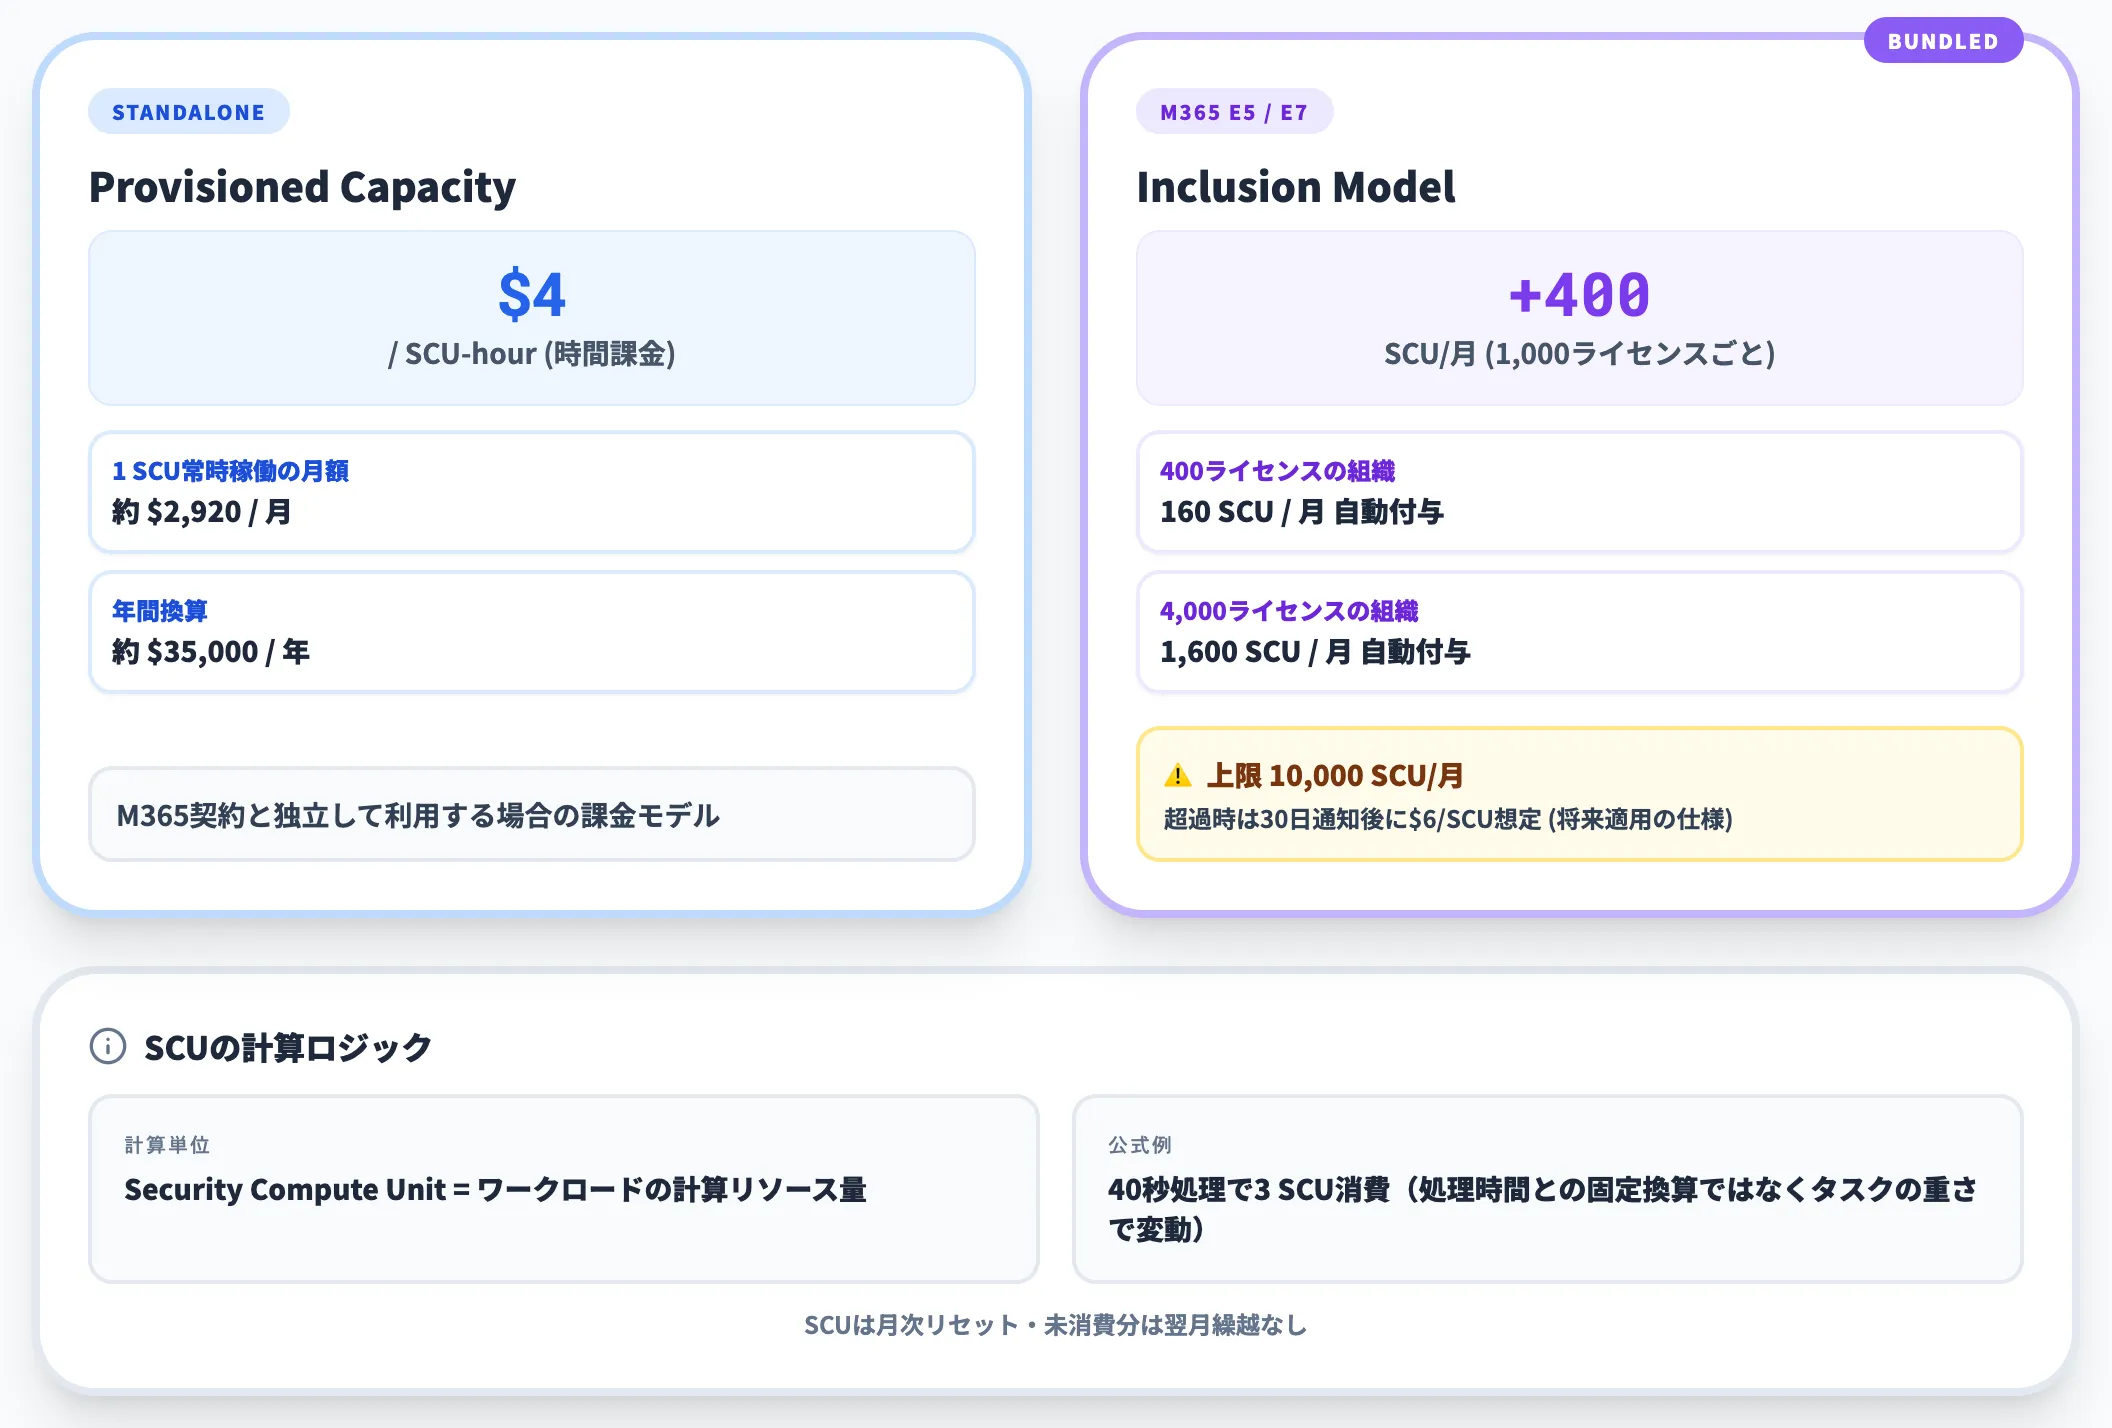Click the 約 $35,000 / 年 value
This screenshot has width=2112, height=1428.
[211, 651]
